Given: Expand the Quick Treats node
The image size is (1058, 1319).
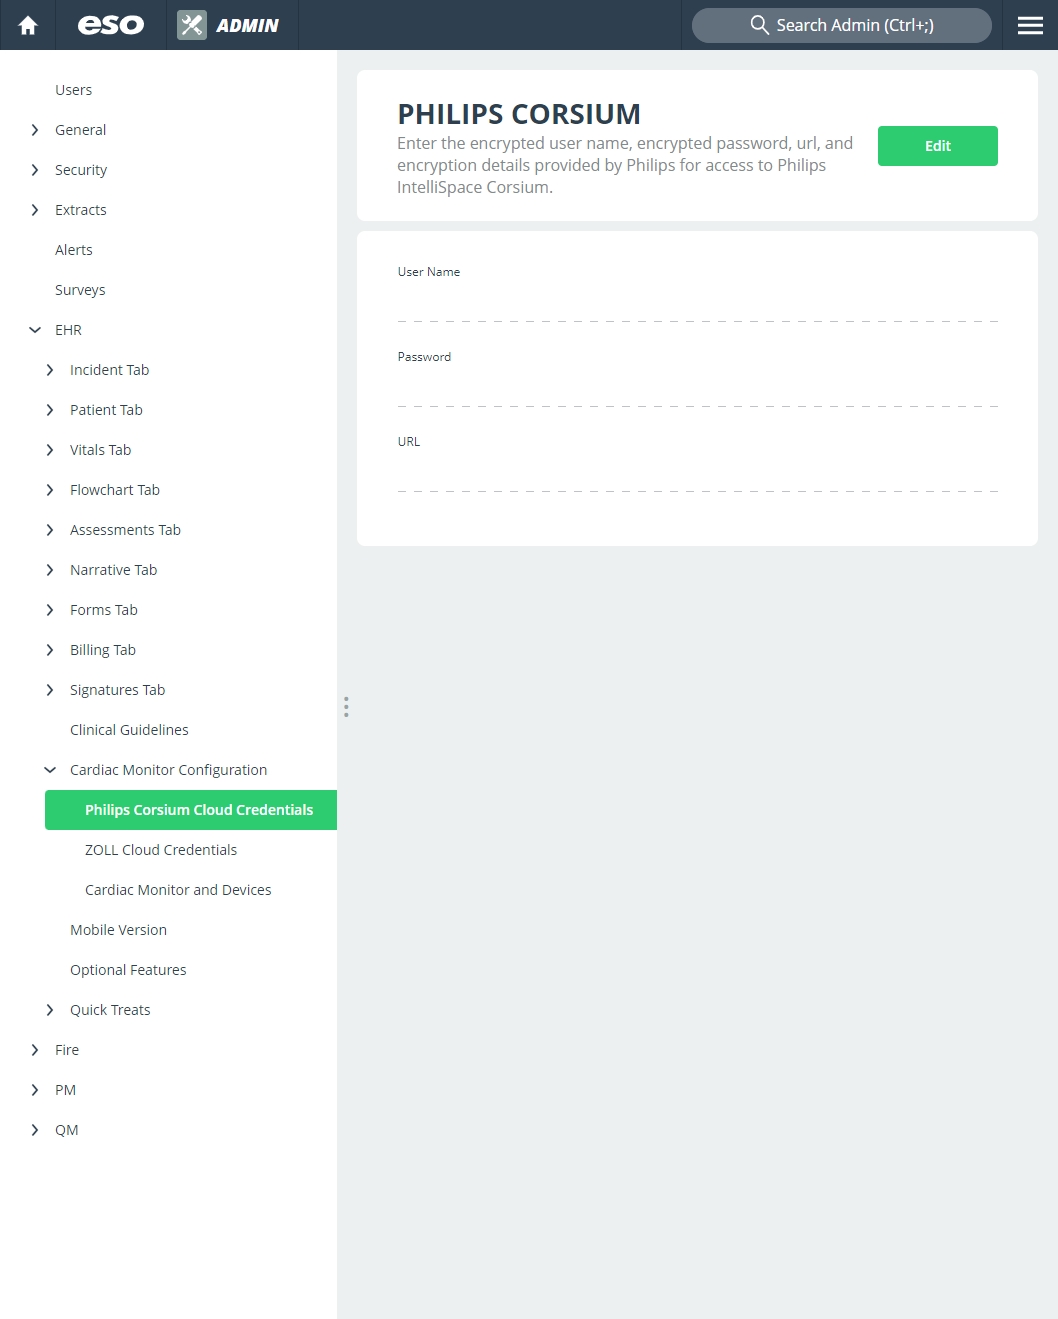Looking at the screenshot, I should [50, 1010].
